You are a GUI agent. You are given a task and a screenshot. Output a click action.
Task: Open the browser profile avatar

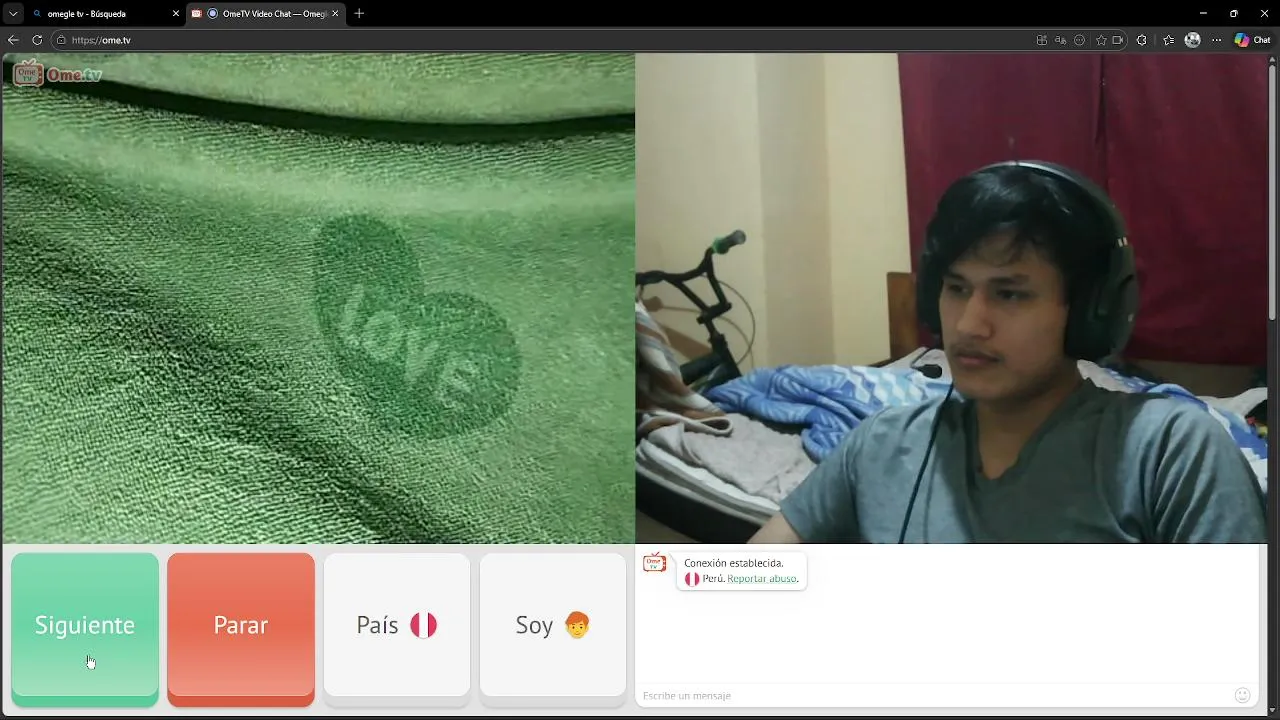(x=1192, y=40)
